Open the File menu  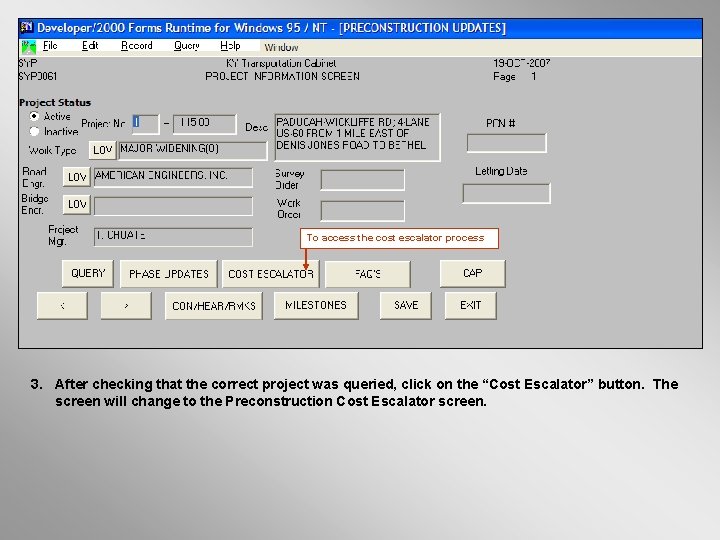(50, 45)
